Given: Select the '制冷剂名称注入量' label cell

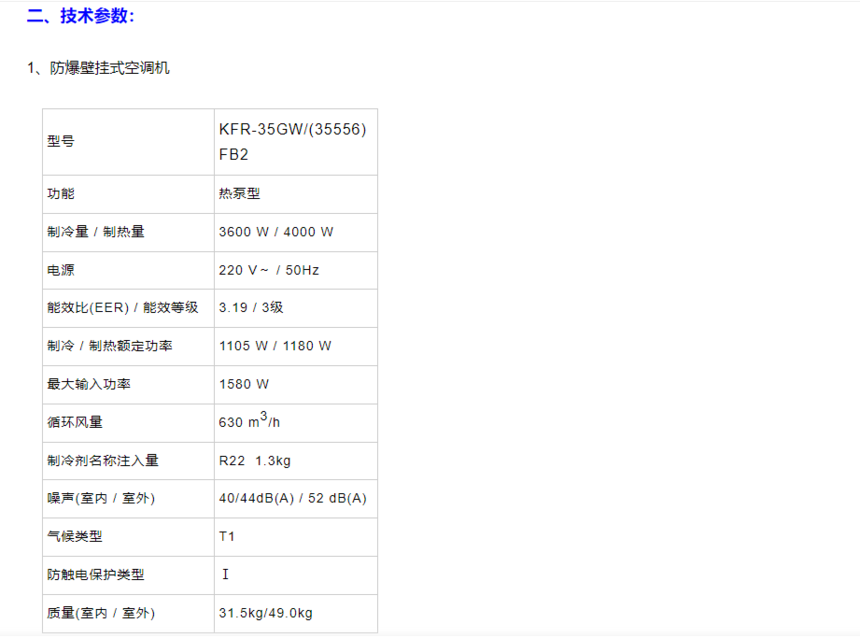Looking at the screenshot, I should click(x=128, y=461).
